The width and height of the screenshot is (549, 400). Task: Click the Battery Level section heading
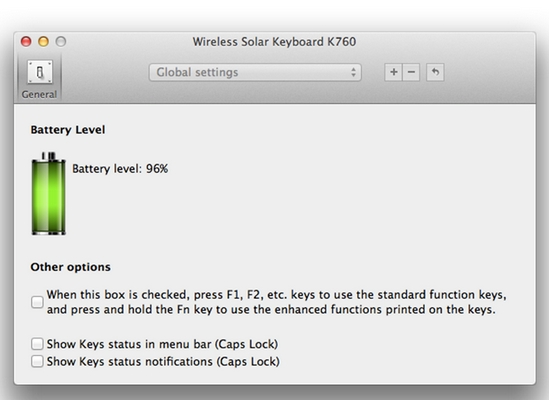(68, 130)
